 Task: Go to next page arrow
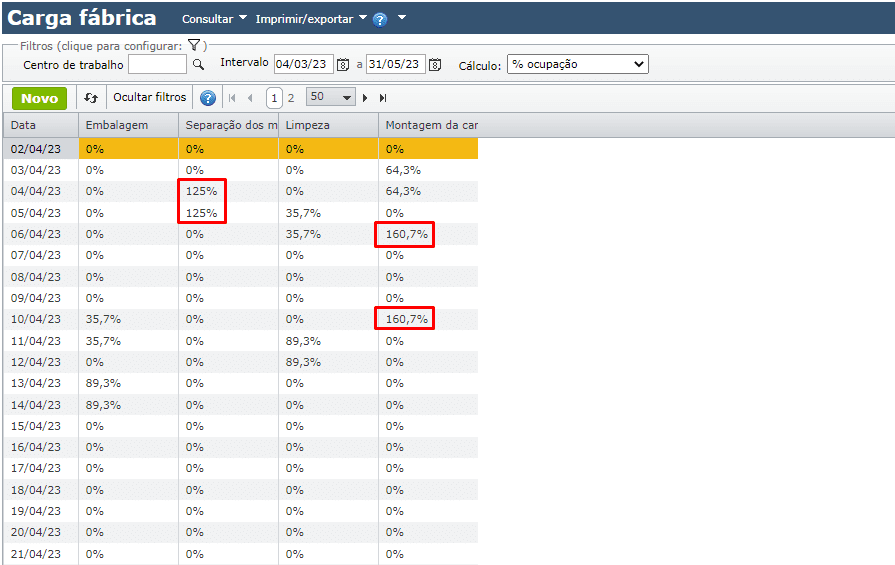click(365, 98)
